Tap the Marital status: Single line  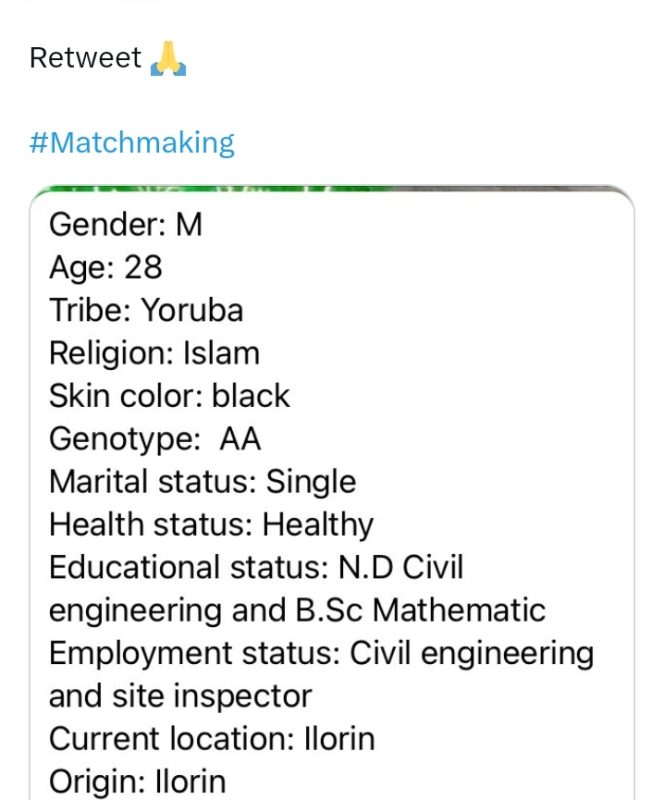pyautogui.click(x=203, y=482)
